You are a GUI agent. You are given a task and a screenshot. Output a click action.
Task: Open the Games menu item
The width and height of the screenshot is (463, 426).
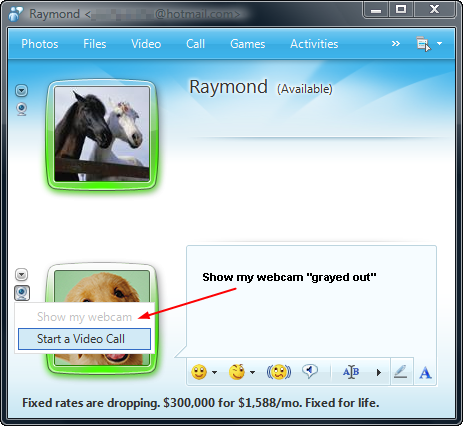pyautogui.click(x=248, y=44)
